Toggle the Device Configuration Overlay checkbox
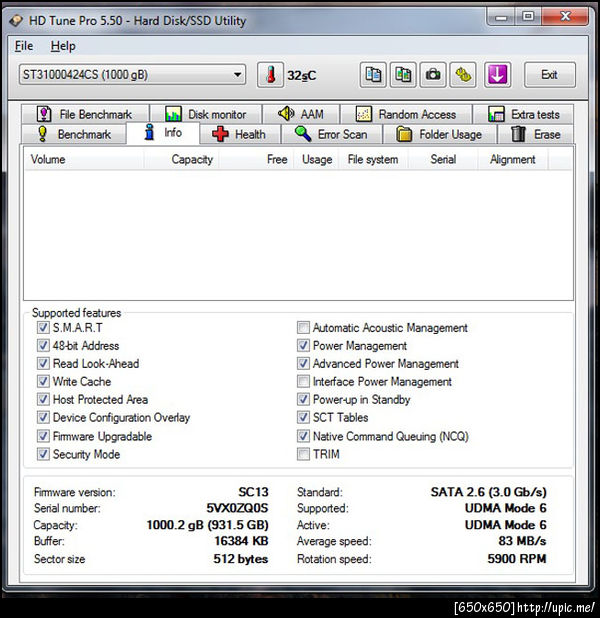Image resolution: width=600 pixels, height=618 pixels. (x=43, y=417)
